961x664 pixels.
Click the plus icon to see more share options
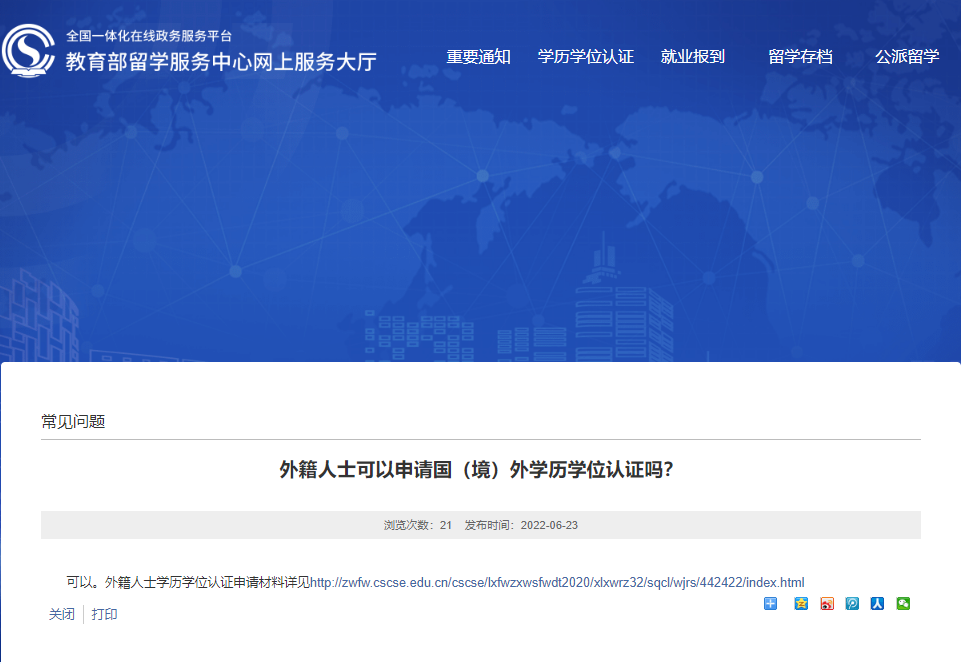[770, 604]
